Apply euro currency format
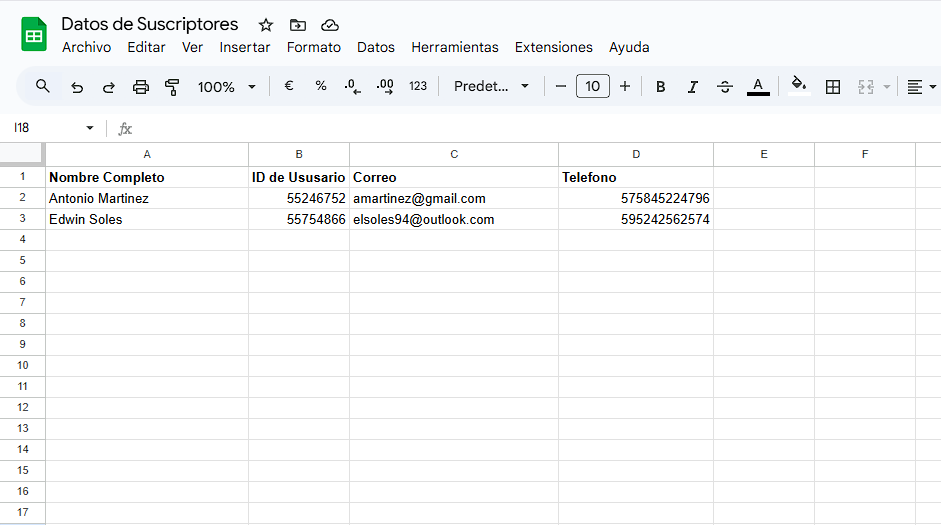The width and height of the screenshot is (941, 525). 289,86
